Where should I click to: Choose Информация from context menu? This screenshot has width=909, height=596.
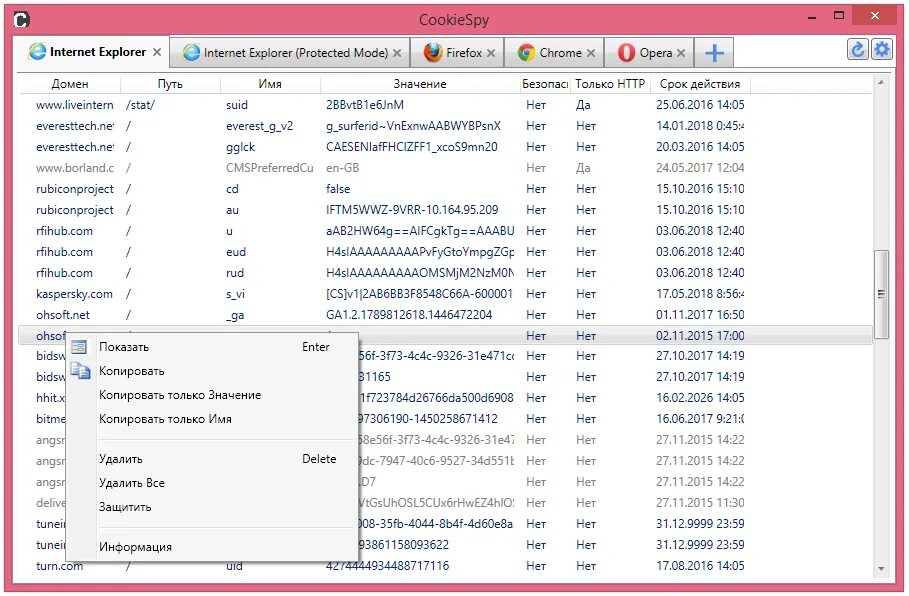tap(214, 547)
